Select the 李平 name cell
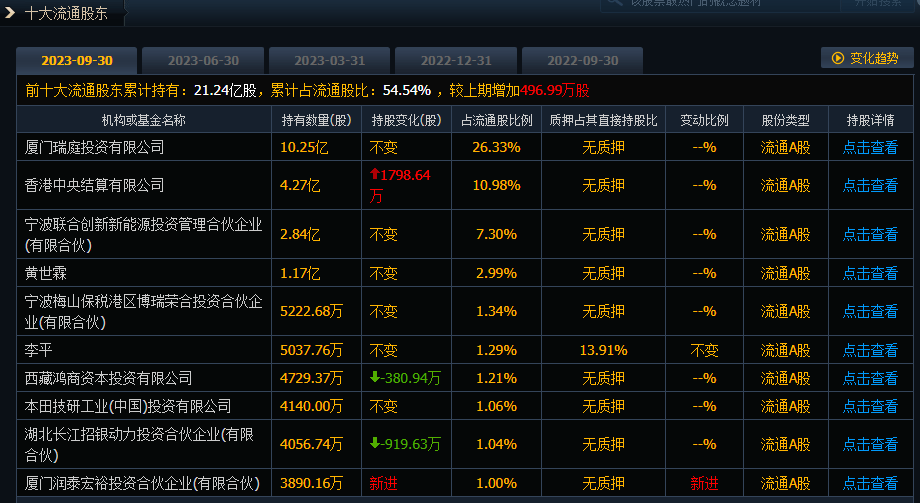Viewport: 920px width, 503px height. [144, 350]
